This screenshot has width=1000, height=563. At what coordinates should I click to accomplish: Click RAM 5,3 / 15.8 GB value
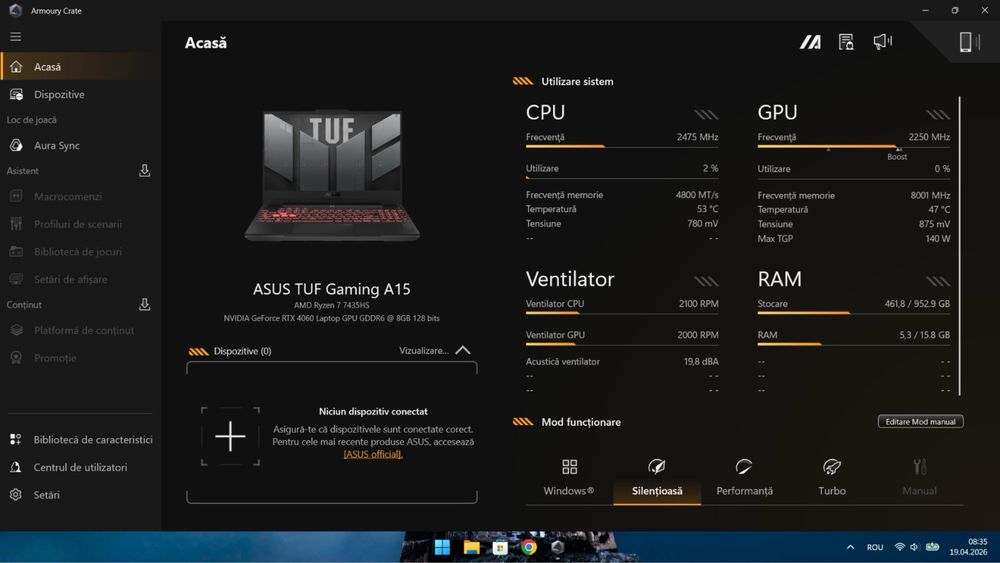pos(924,335)
